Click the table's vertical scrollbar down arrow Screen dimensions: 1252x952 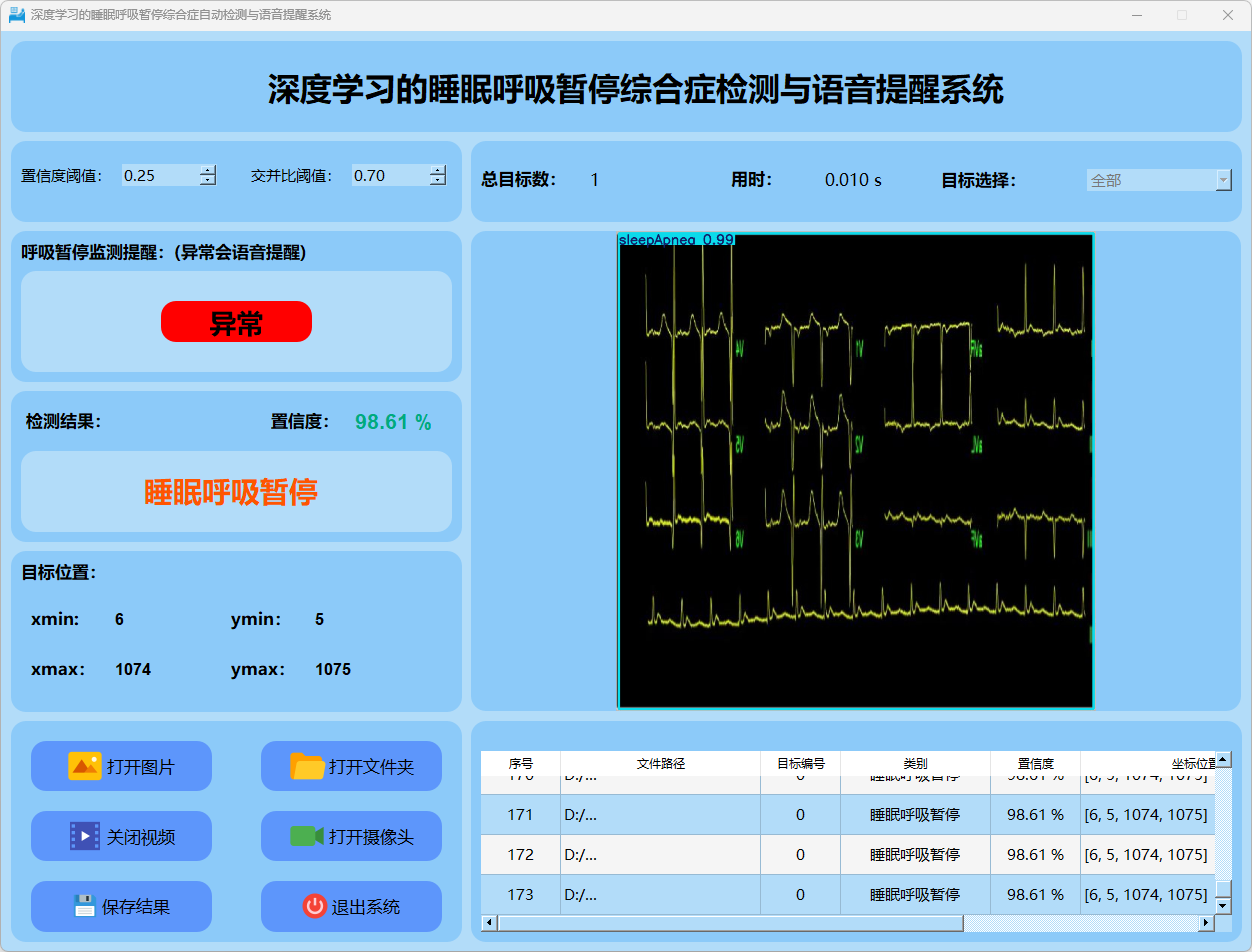point(1223,905)
